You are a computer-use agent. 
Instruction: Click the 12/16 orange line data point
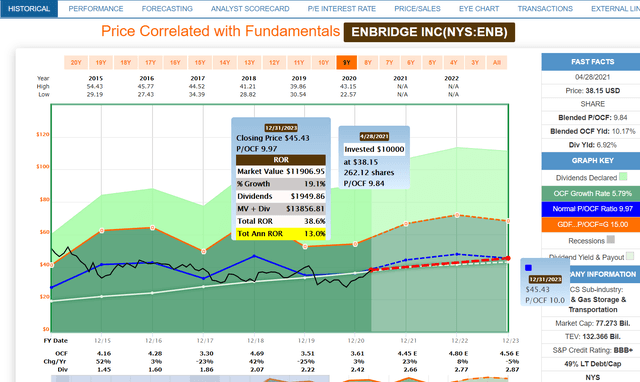pyautogui.click(x=152, y=228)
